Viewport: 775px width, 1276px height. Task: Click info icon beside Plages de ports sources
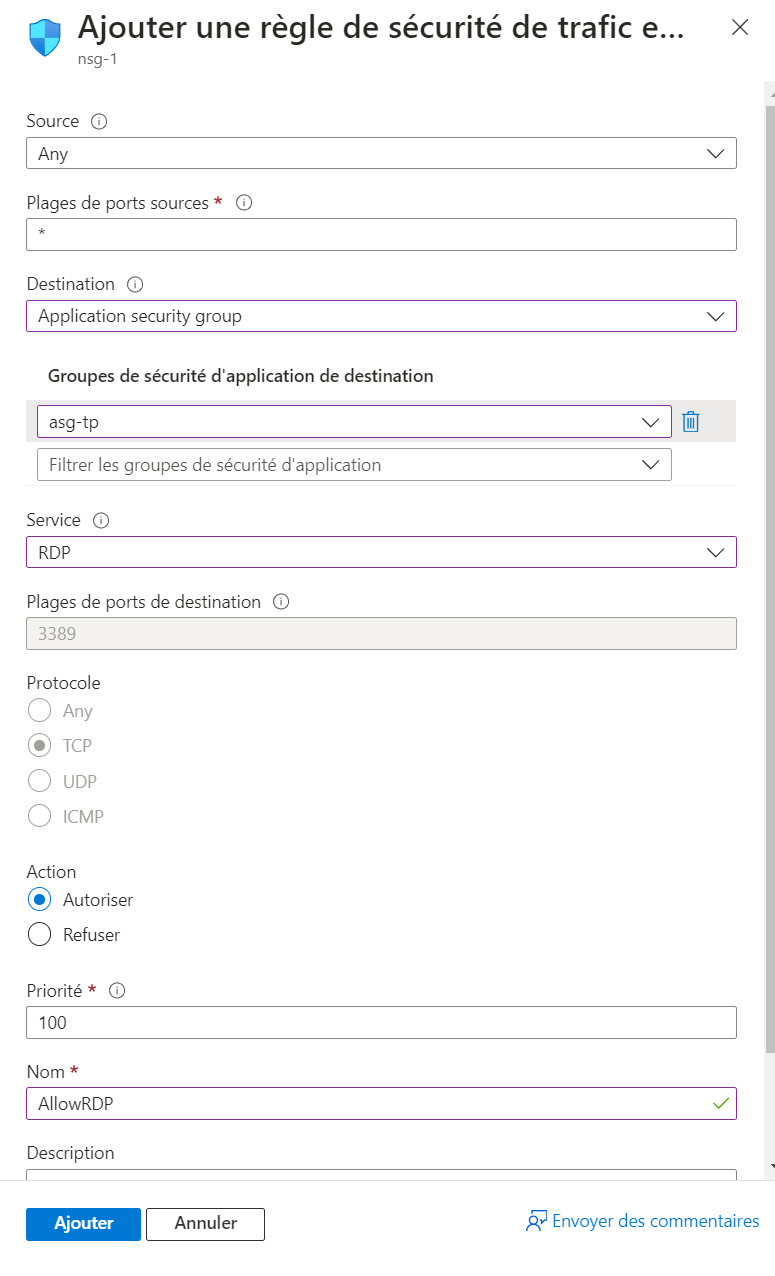click(243, 202)
